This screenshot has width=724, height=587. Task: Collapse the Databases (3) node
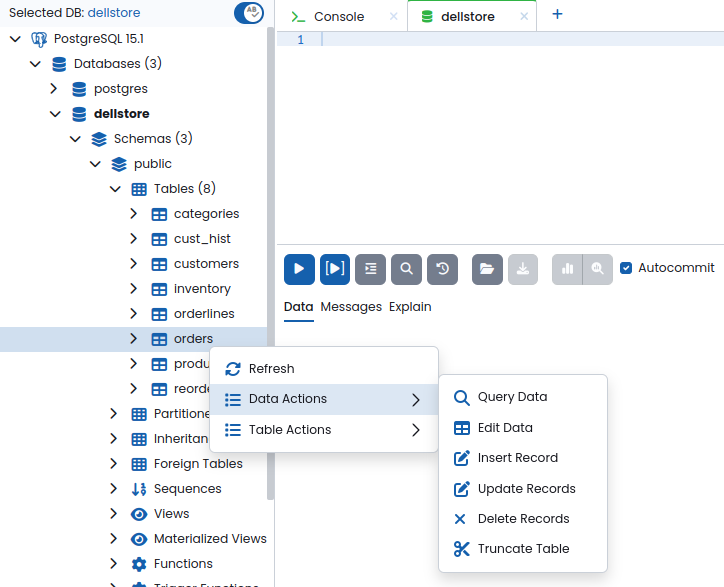click(35, 64)
